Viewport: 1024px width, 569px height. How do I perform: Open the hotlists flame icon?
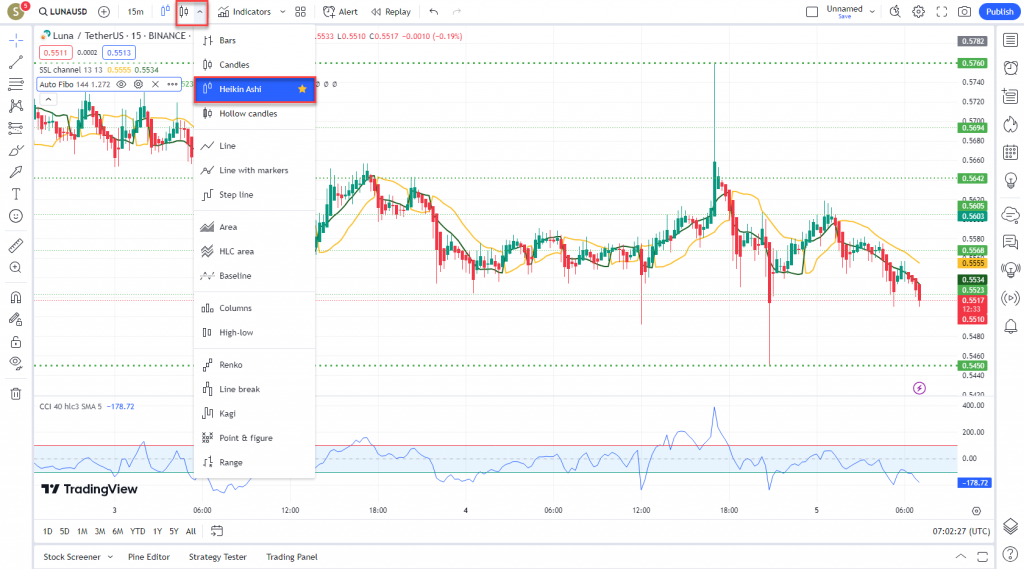[x=1010, y=124]
